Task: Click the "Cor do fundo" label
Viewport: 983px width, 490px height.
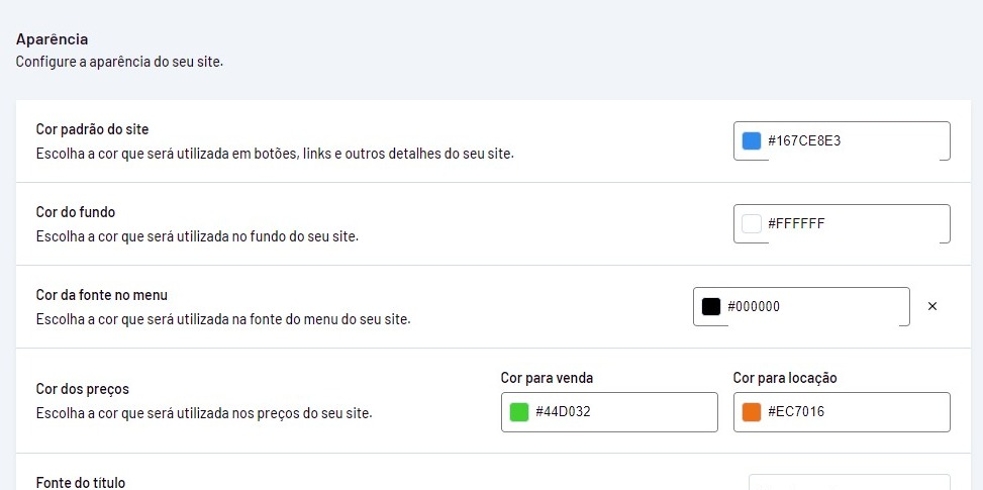Action: 74,212
